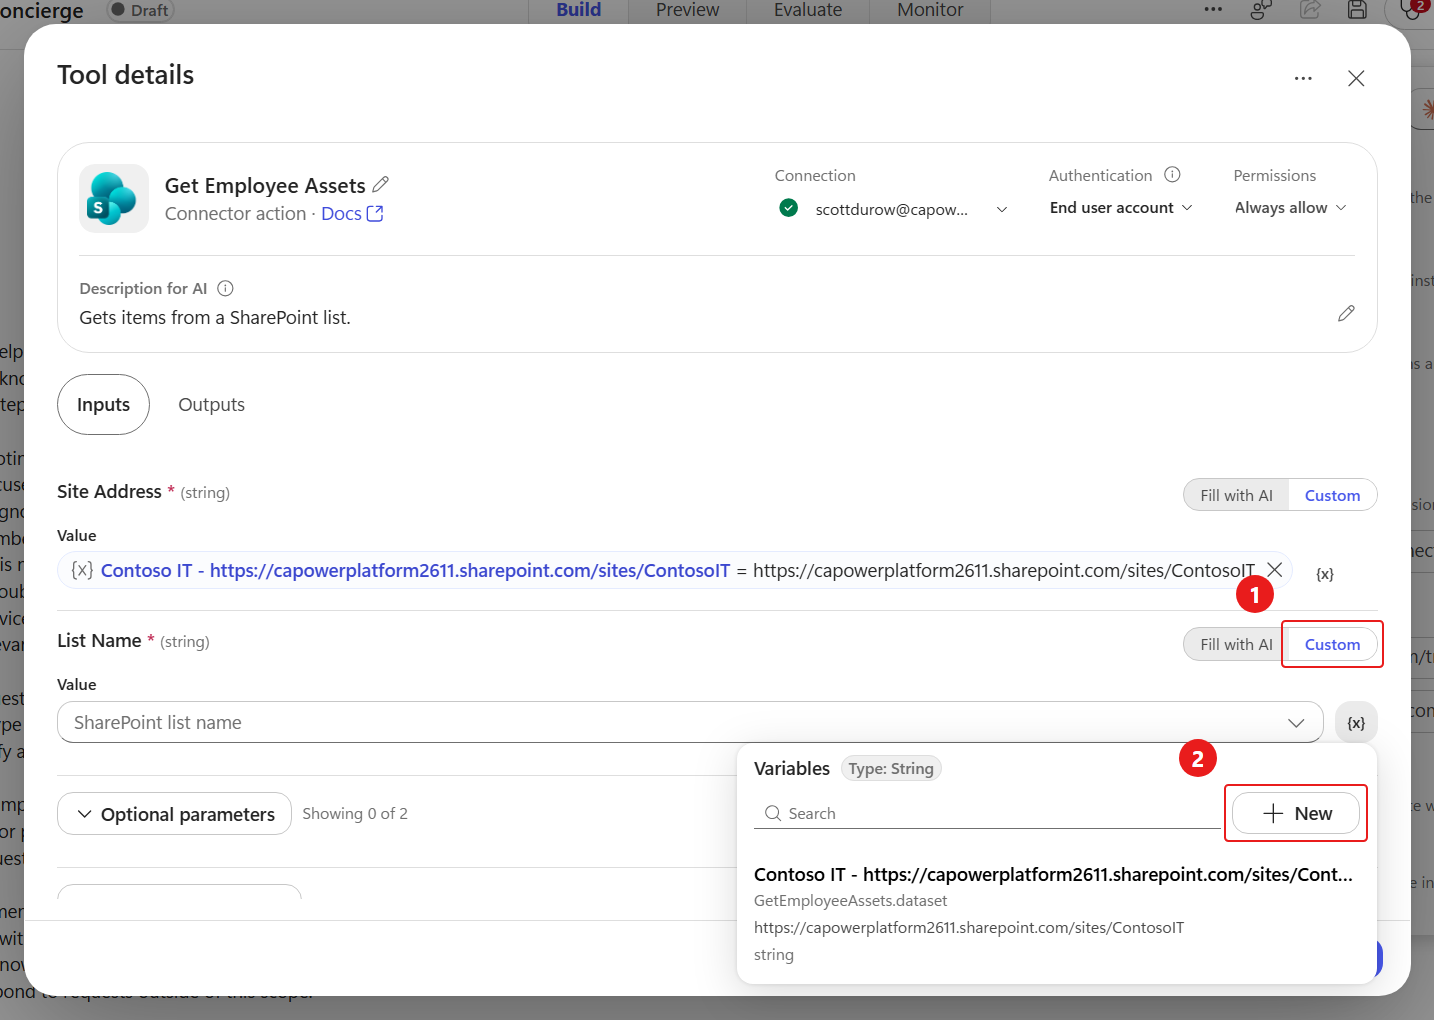Expand Optional parameters section
The width and height of the screenshot is (1434, 1020).
[175, 814]
